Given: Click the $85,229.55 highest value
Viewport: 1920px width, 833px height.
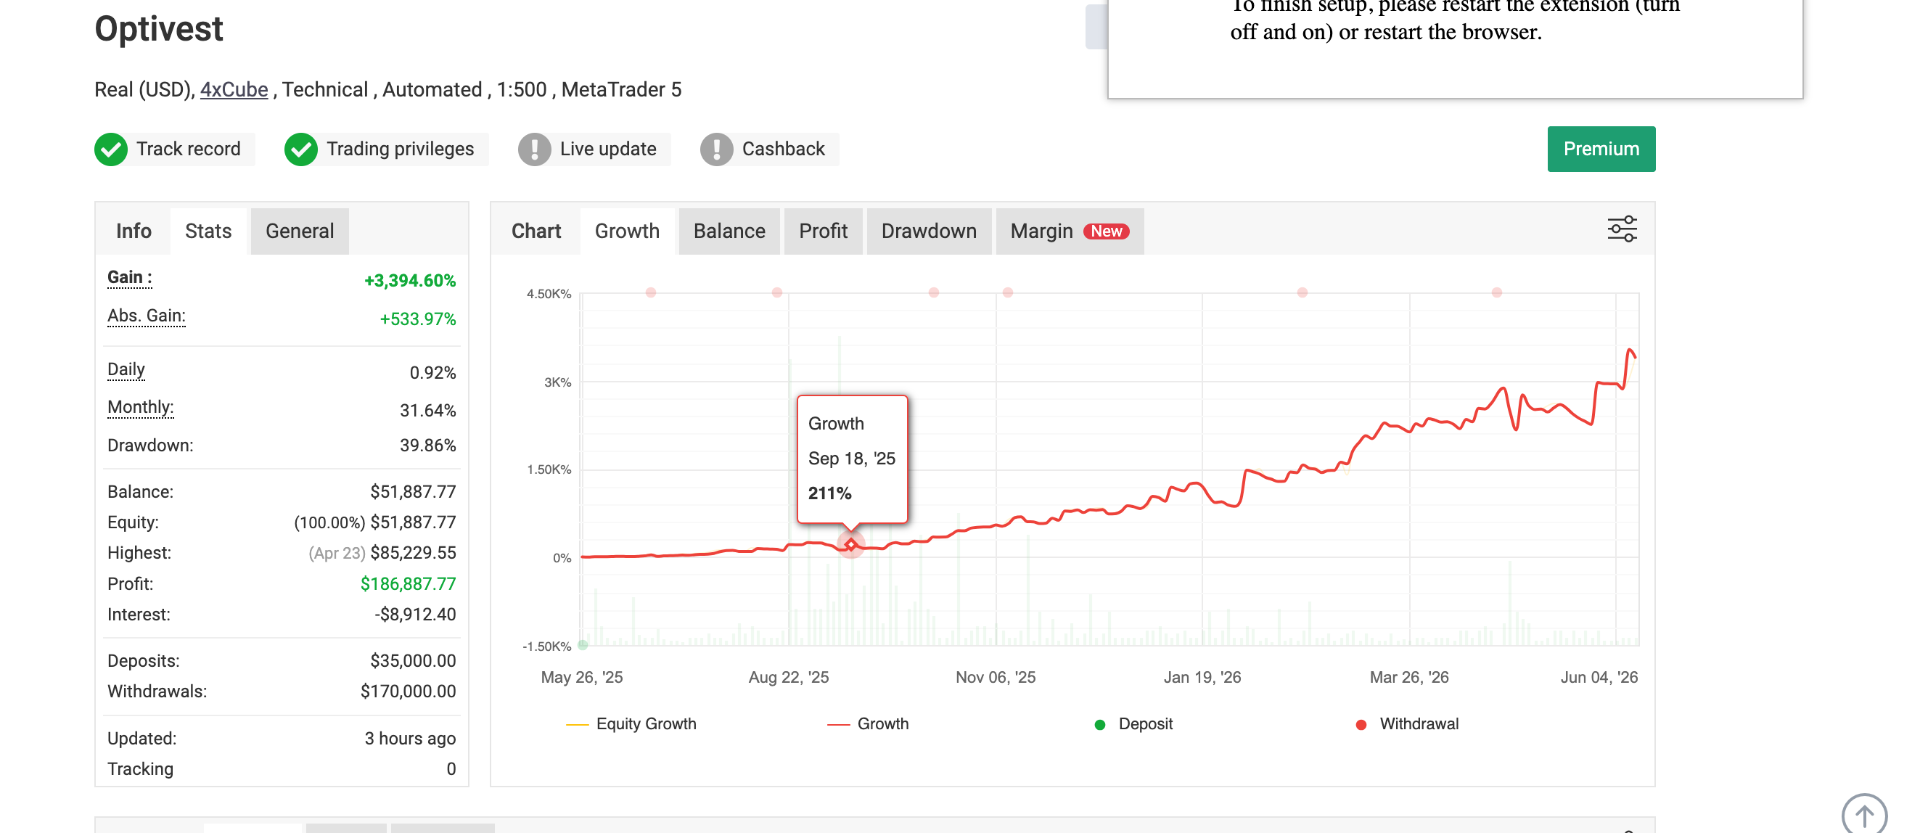Looking at the screenshot, I should point(413,553).
